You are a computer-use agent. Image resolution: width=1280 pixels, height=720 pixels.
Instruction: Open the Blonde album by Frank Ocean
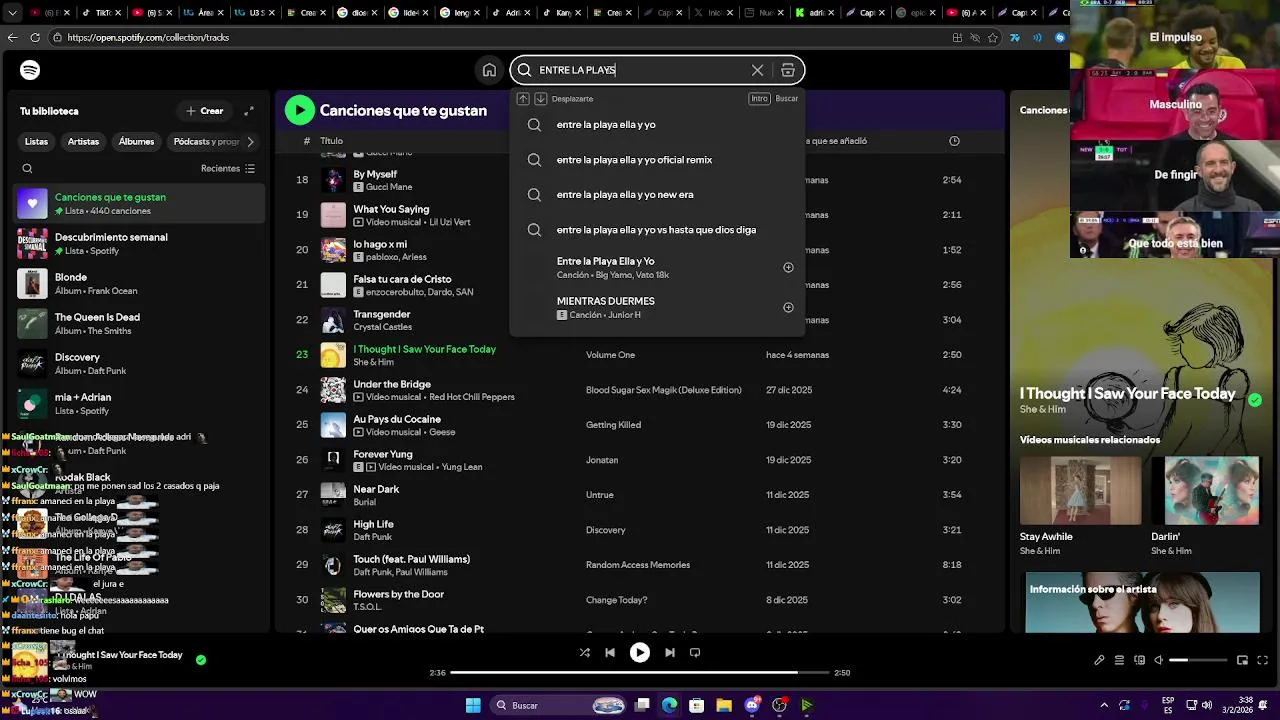pos(140,284)
